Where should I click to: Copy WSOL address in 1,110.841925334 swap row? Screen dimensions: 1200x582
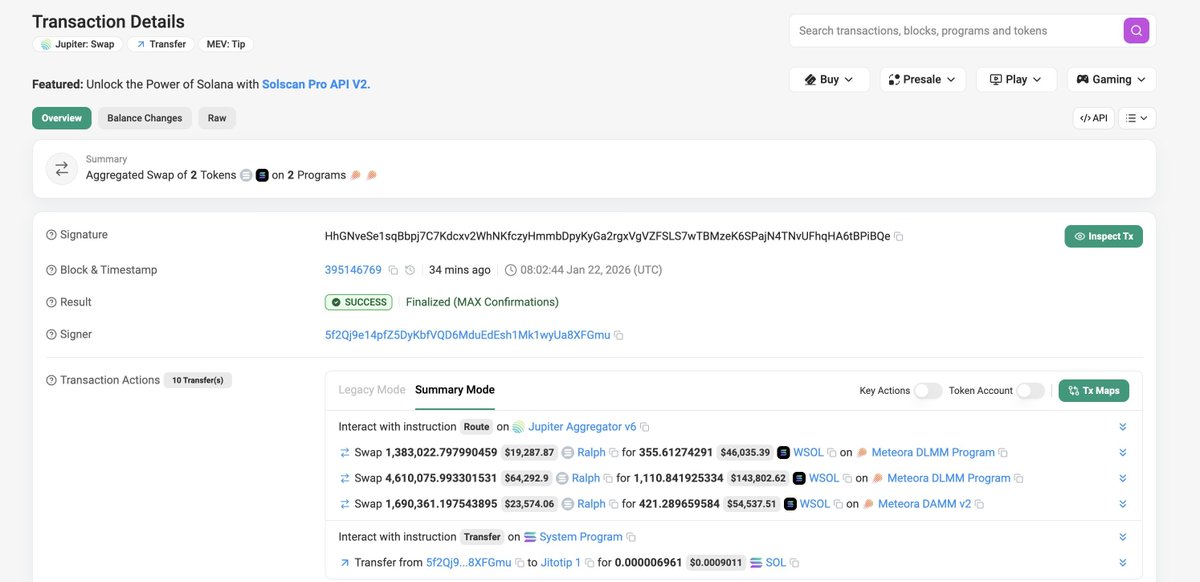pyautogui.click(x=847, y=479)
